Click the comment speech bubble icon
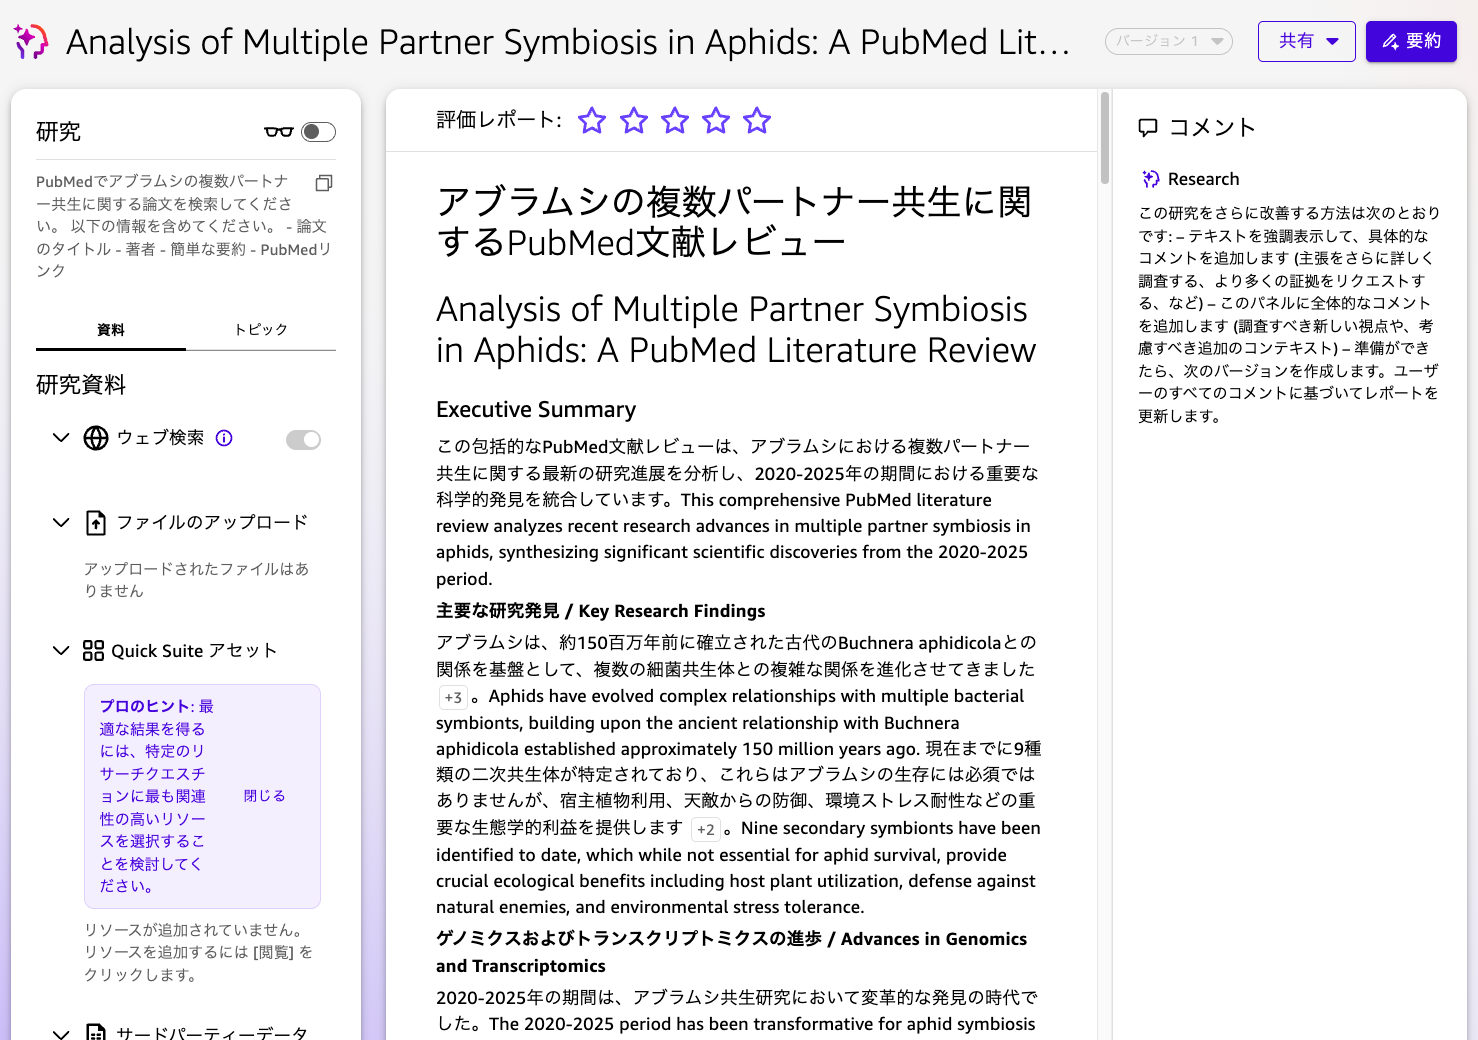Image resolution: width=1478 pixels, height=1040 pixels. [1148, 127]
